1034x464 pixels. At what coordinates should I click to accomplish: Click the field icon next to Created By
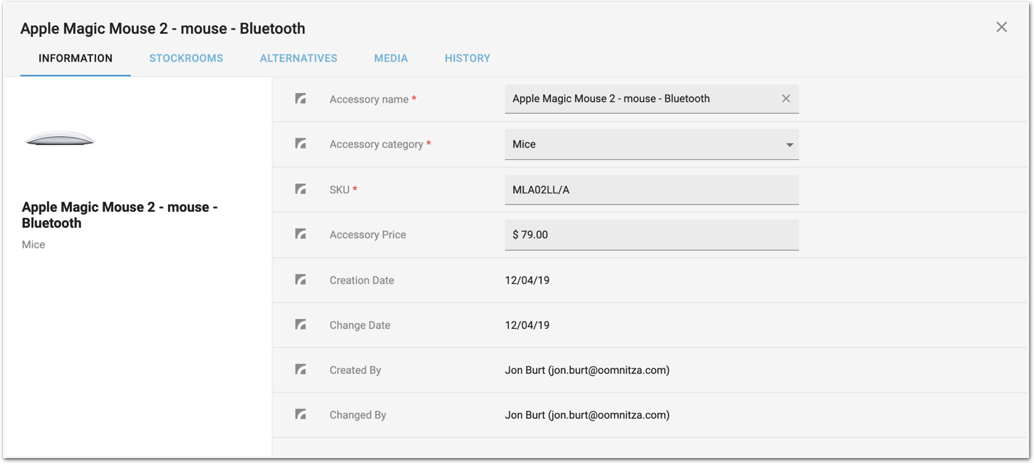[x=300, y=370]
